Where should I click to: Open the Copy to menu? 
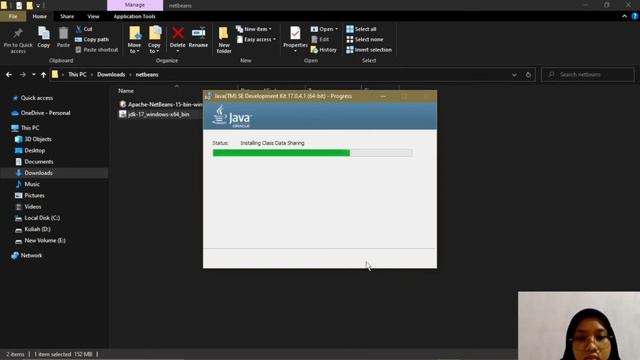pyautogui.click(x=154, y=40)
